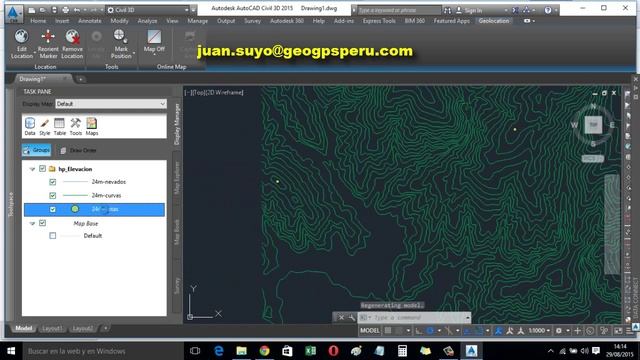
Task: Click the Undo arrow in quick access toolbar
Action: pyautogui.click(x=77, y=10)
